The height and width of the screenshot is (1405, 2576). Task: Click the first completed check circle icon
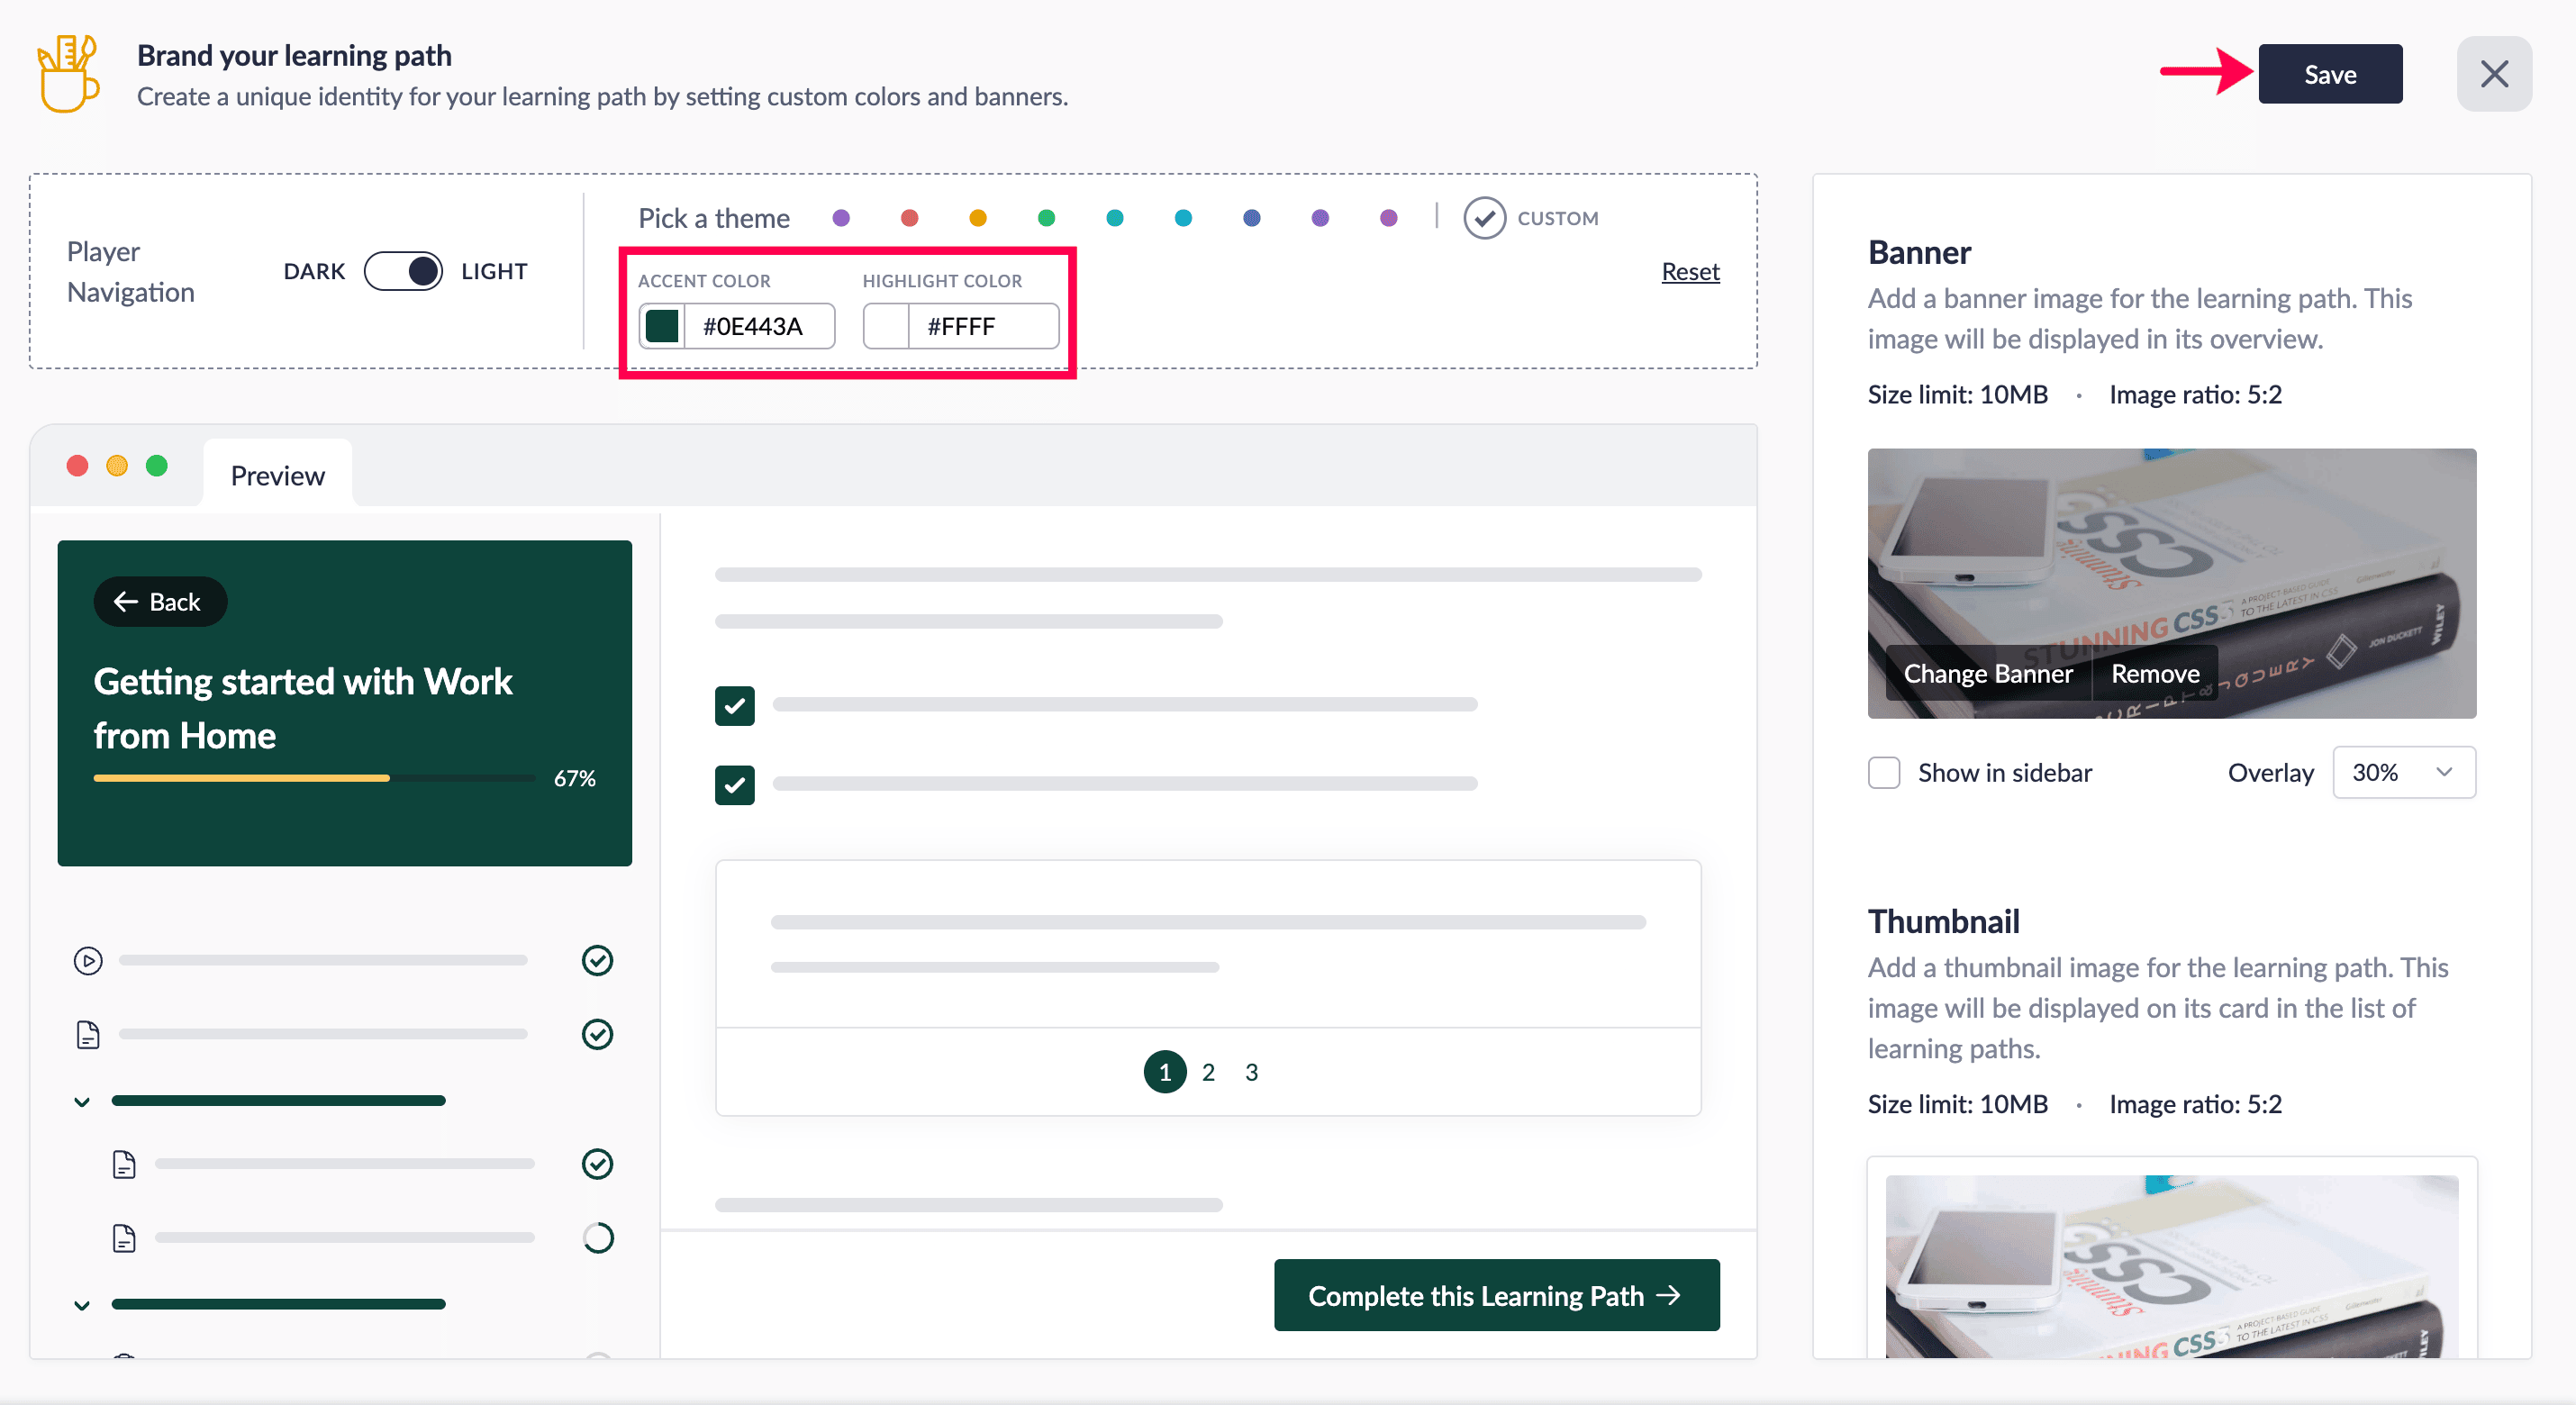(x=597, y=961)
